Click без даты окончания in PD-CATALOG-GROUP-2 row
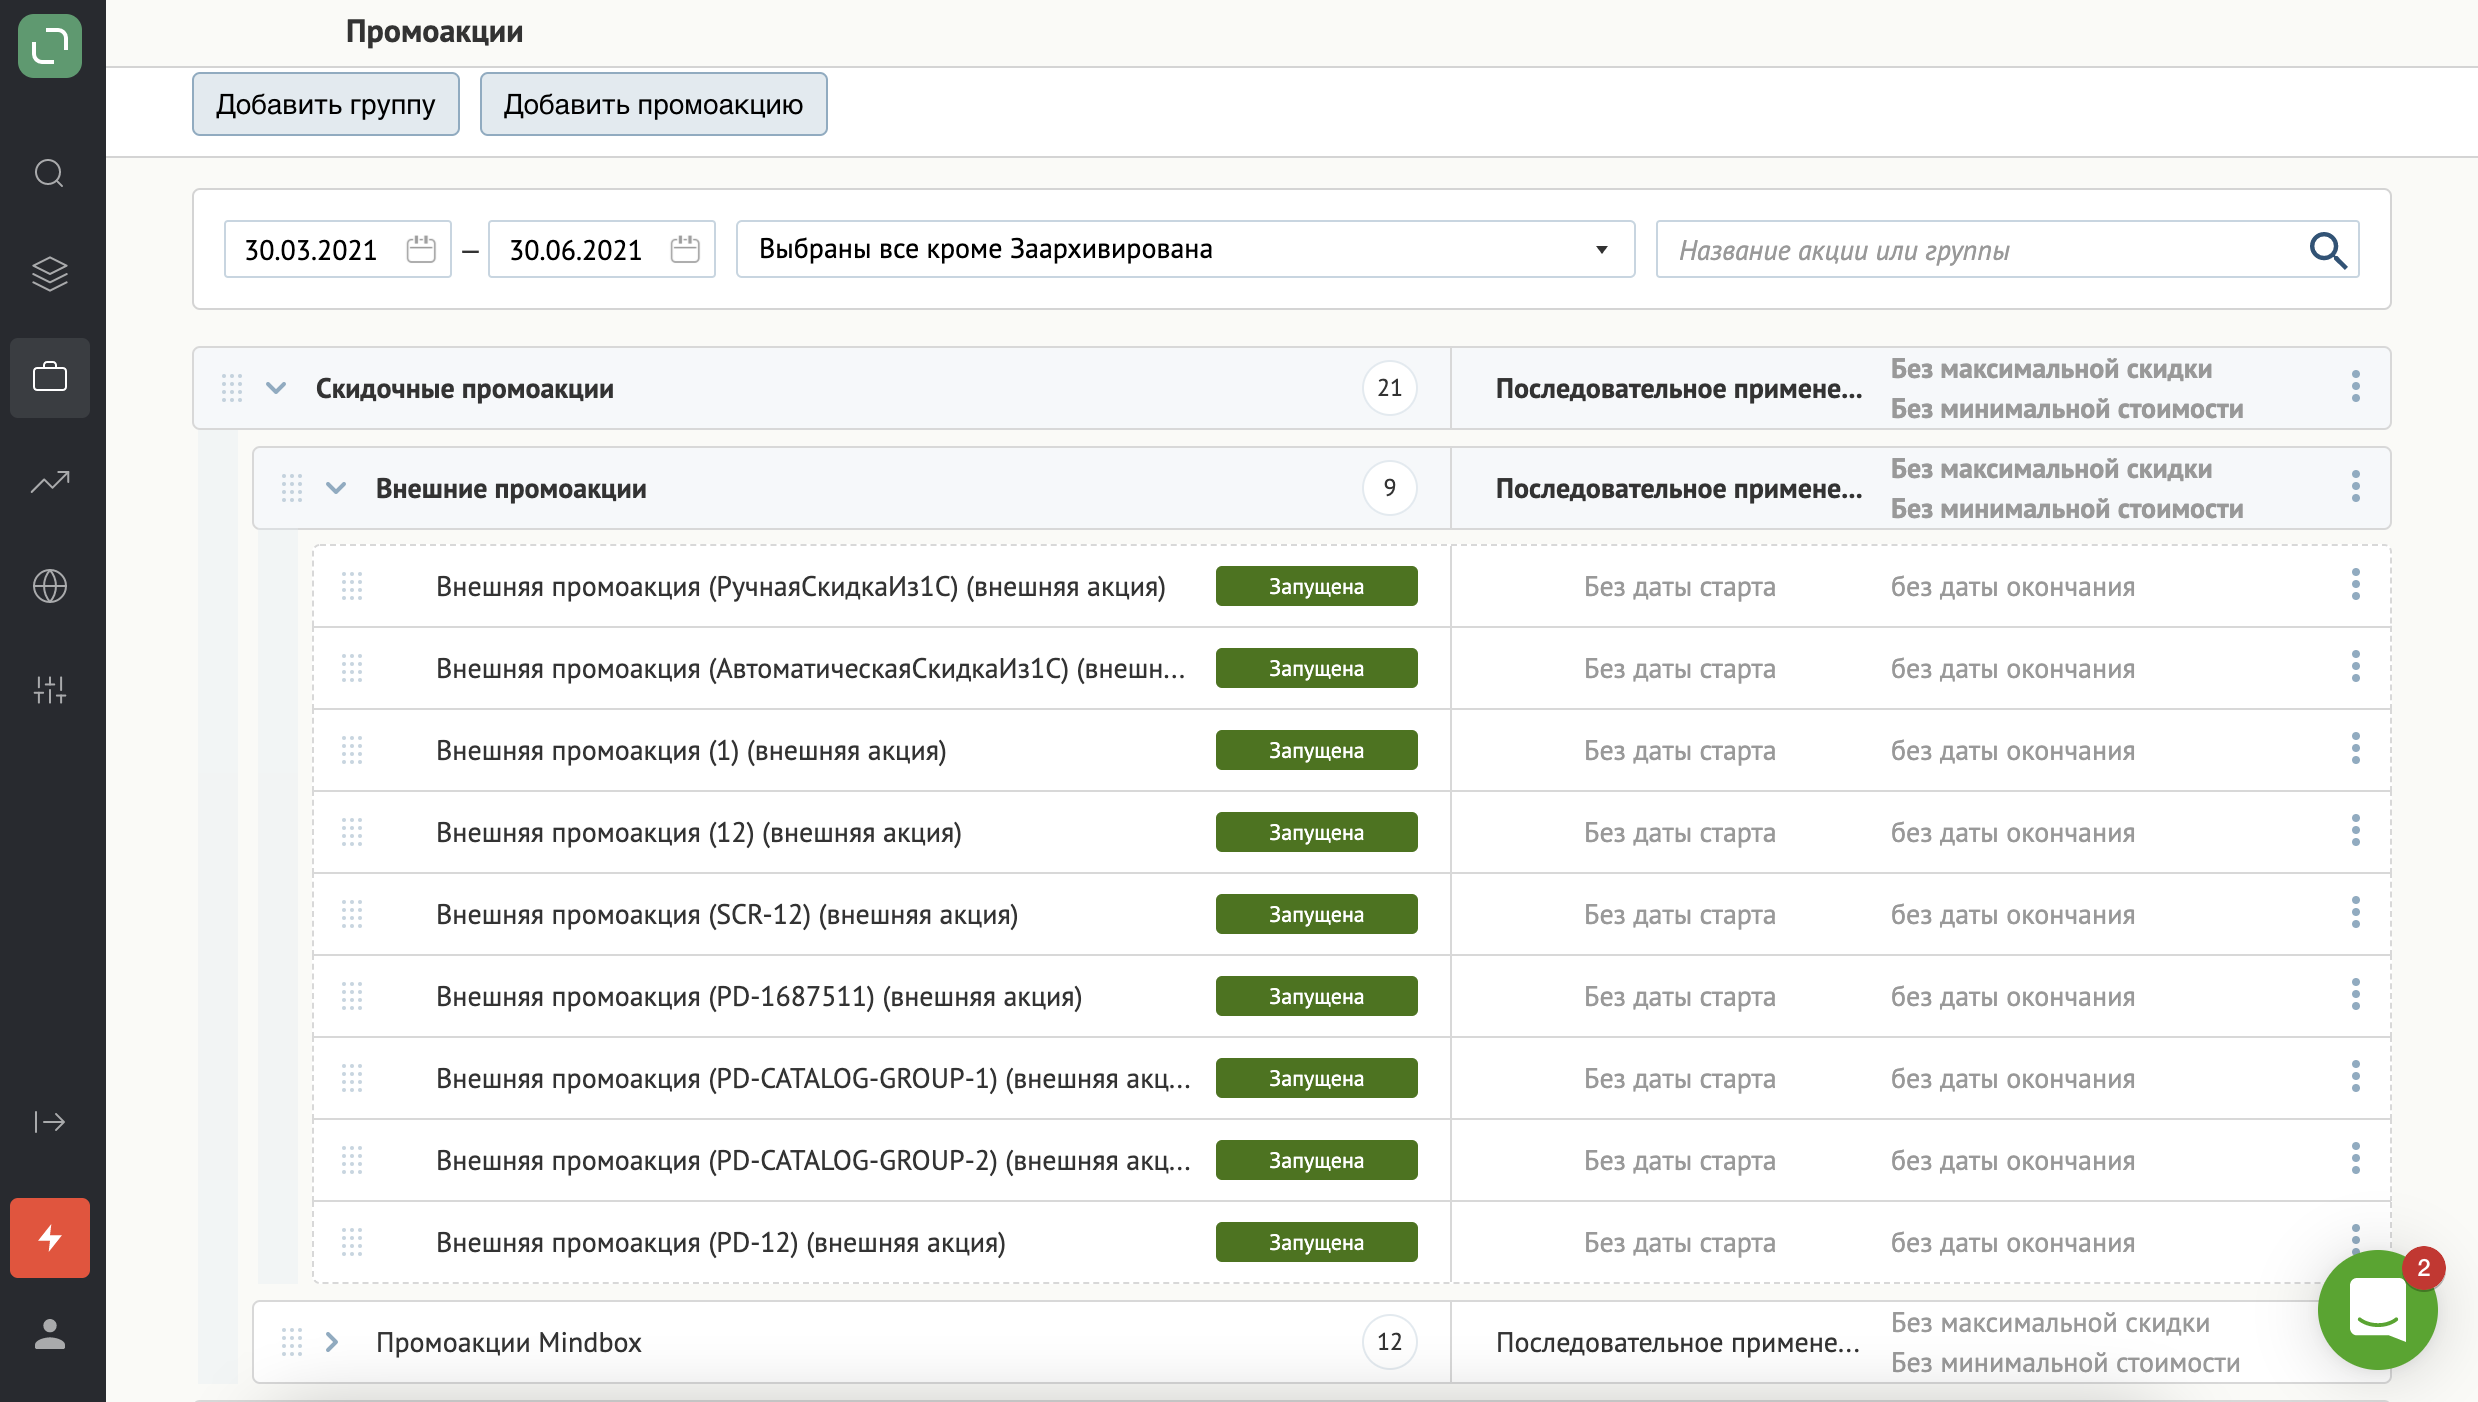 click(2013, 1160)
